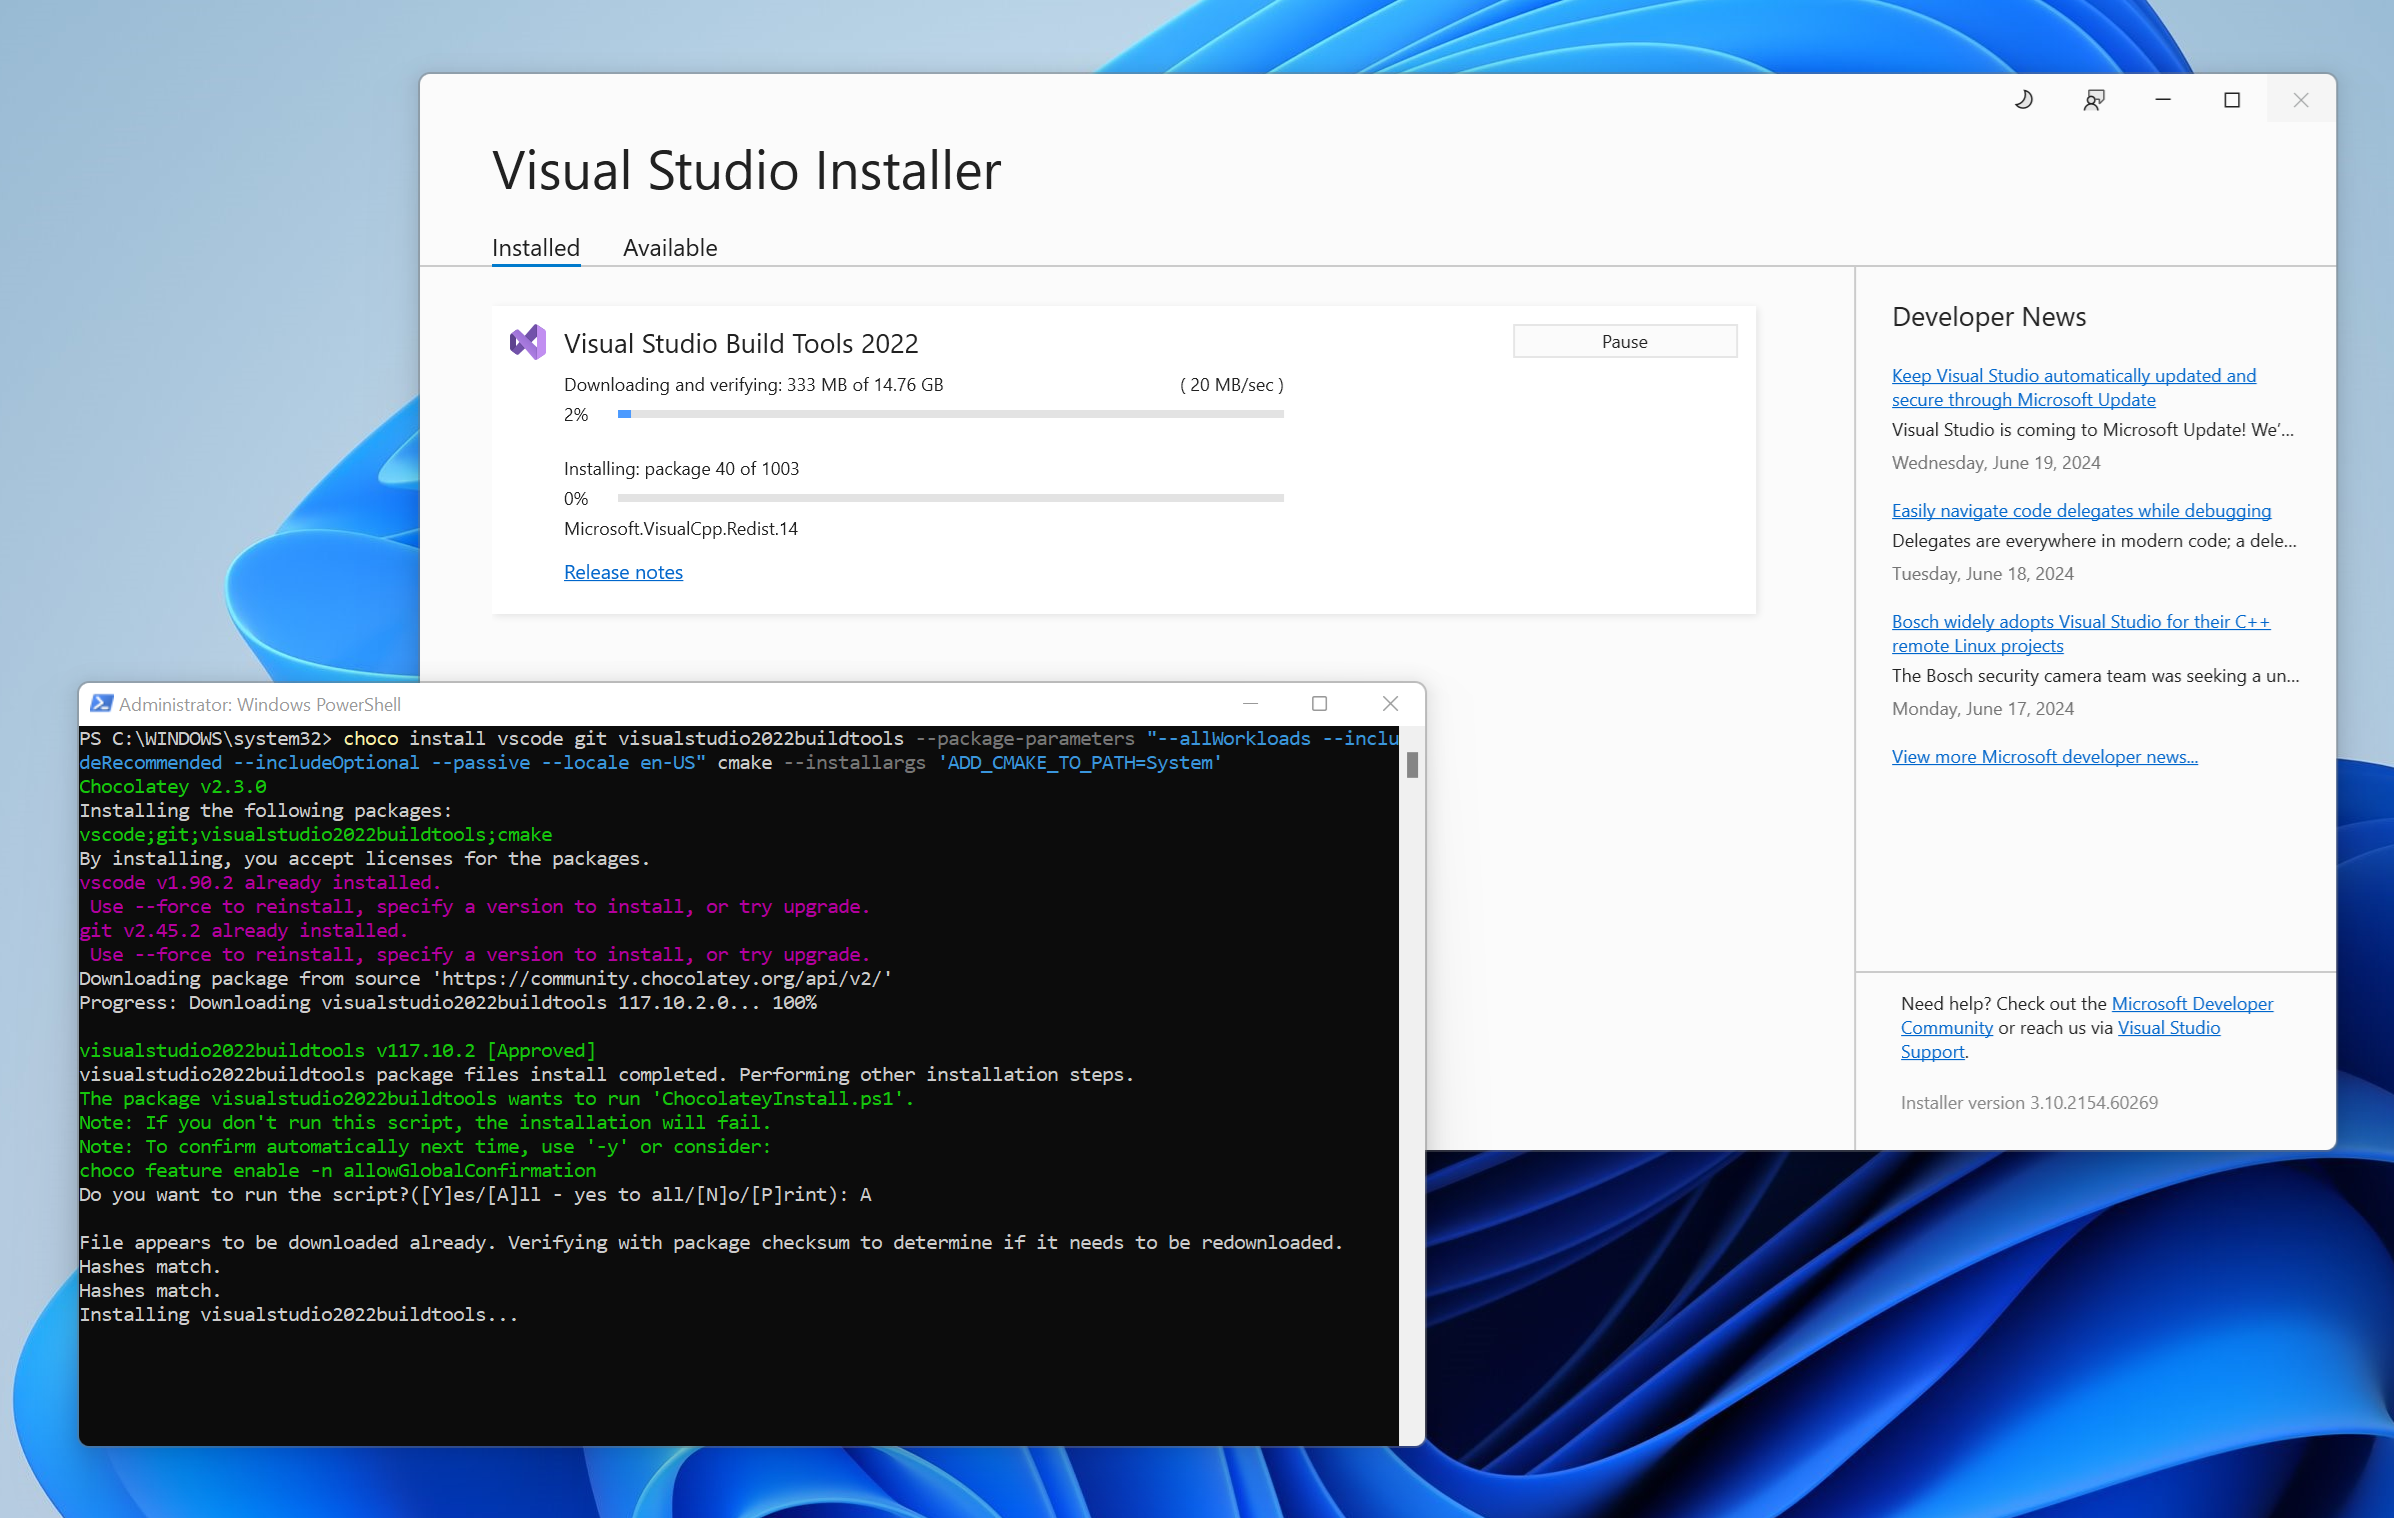Toggle the dark theme moon icon
The width and height of the screenshot is (2394, 1518).
[2023, 100]
